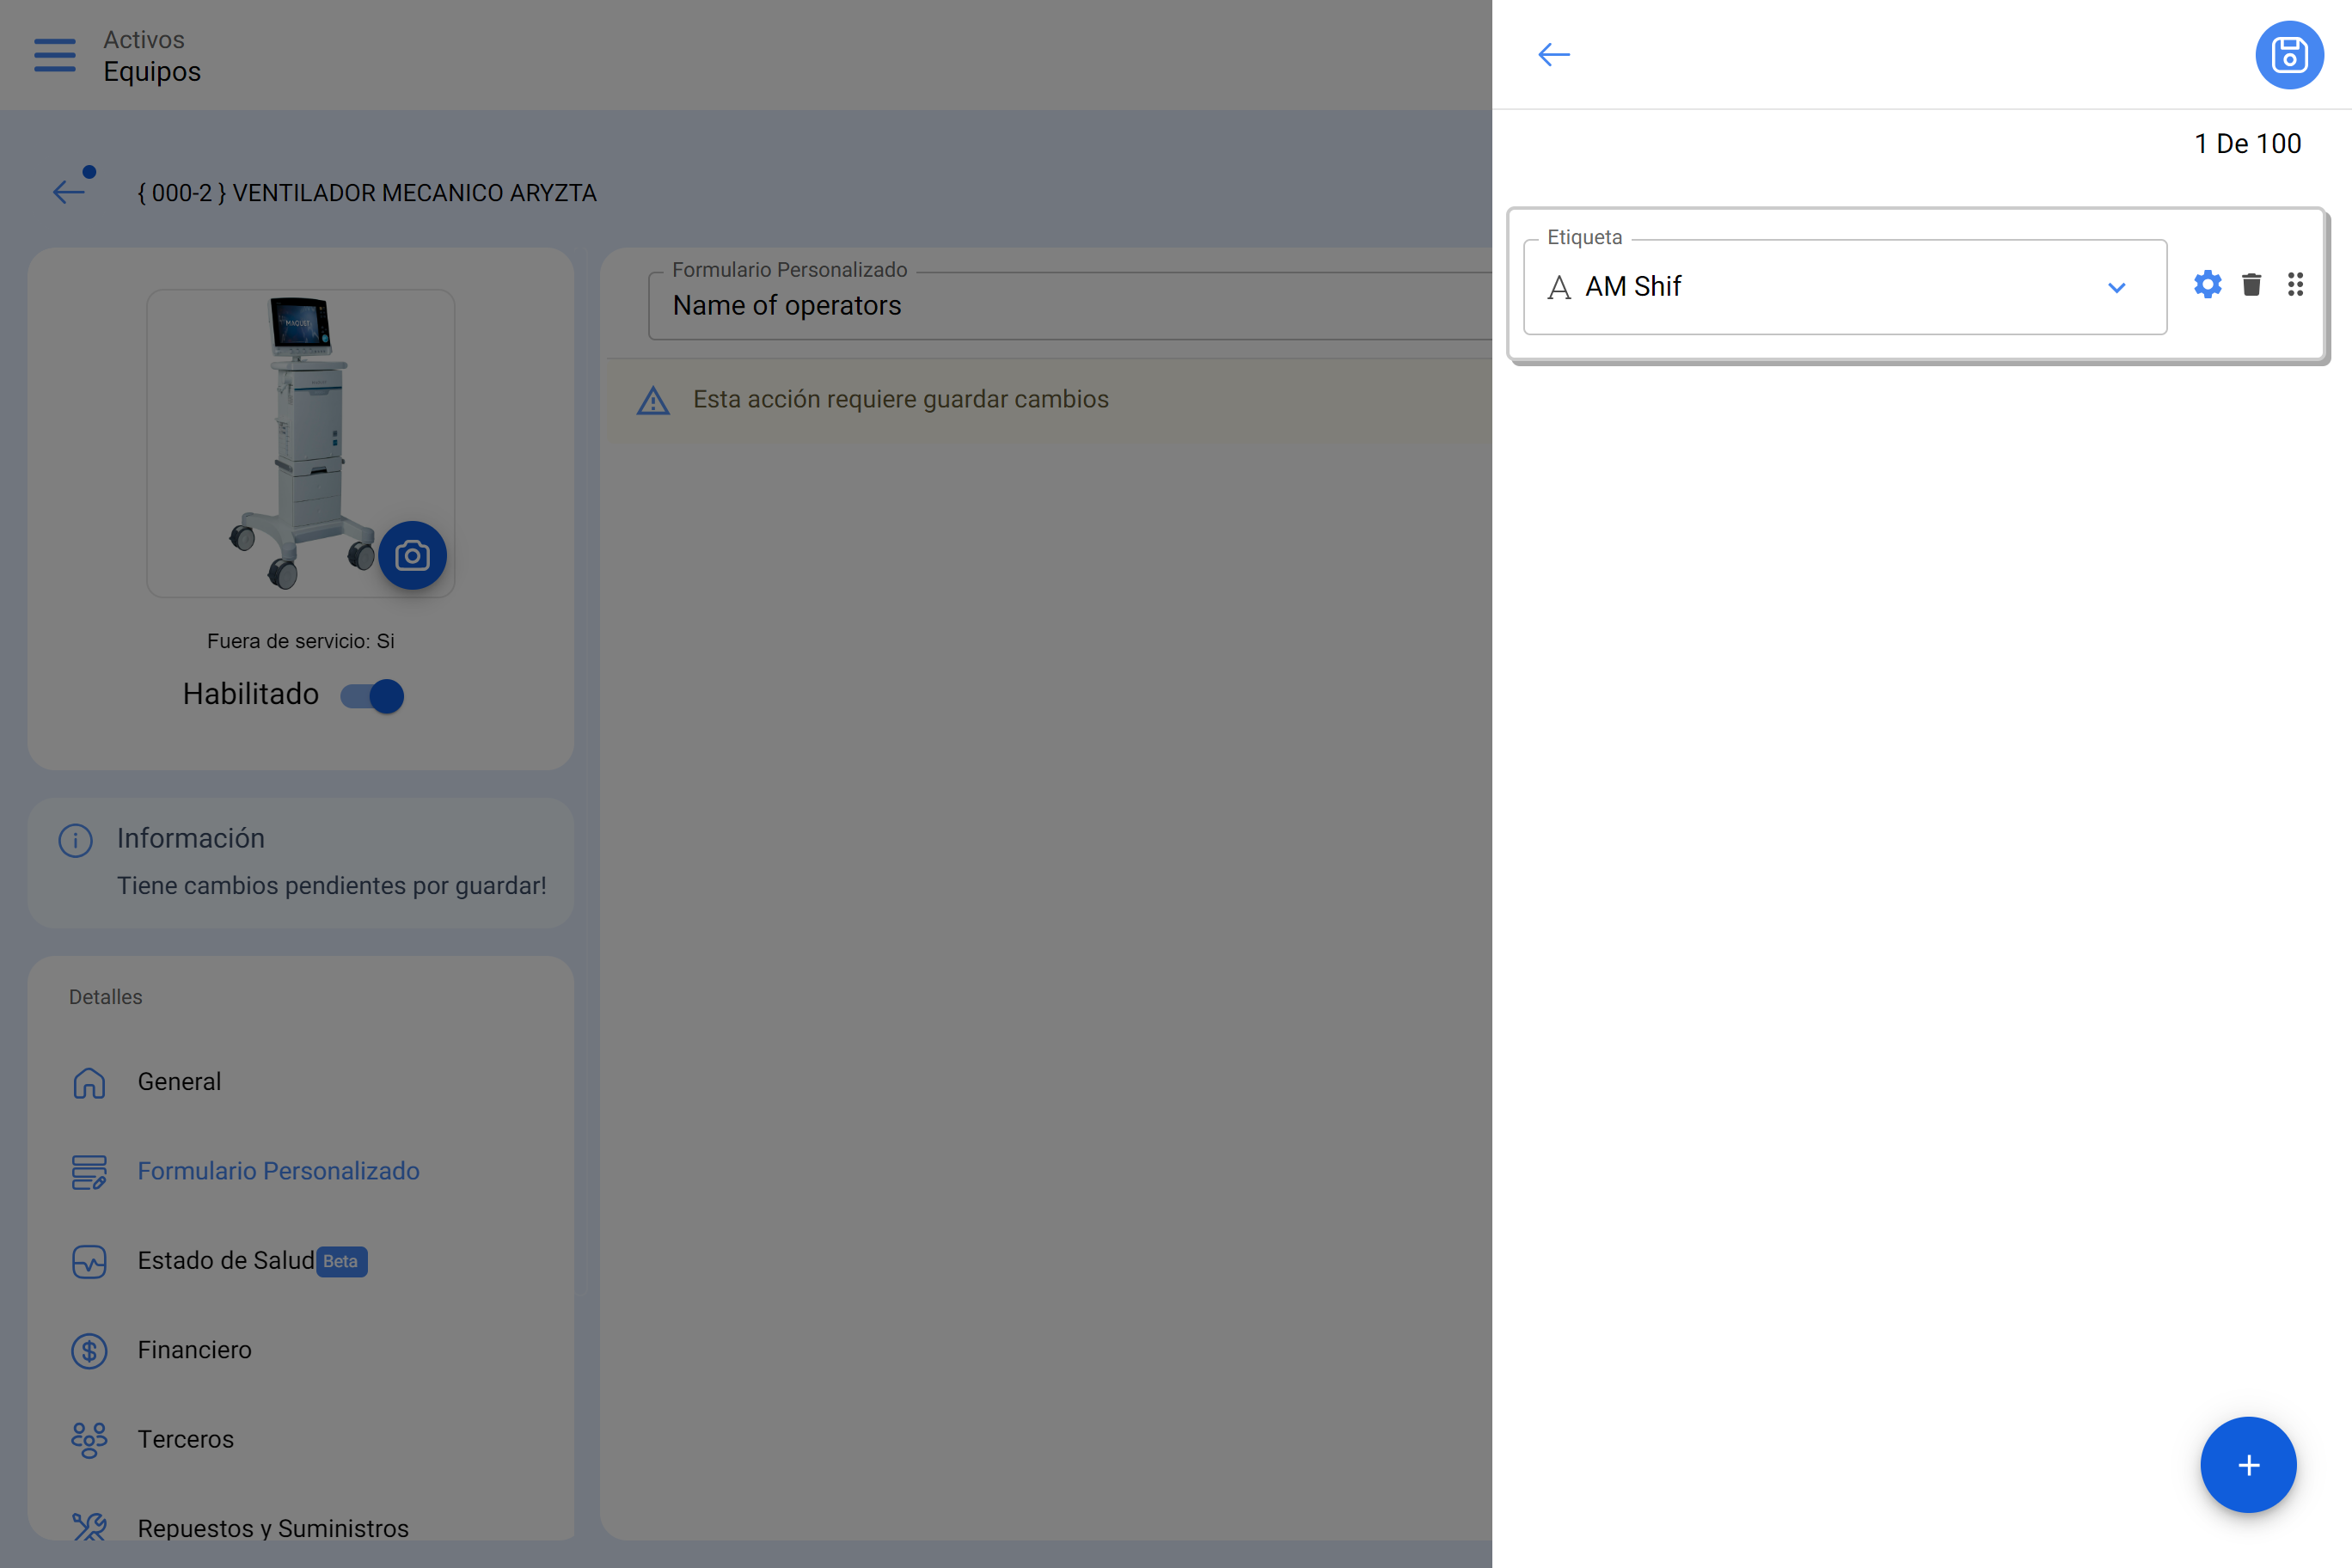Save the form with the disk icon button
Viewport: 2352px width, 1568px height.
click(x=2289, y=54)
